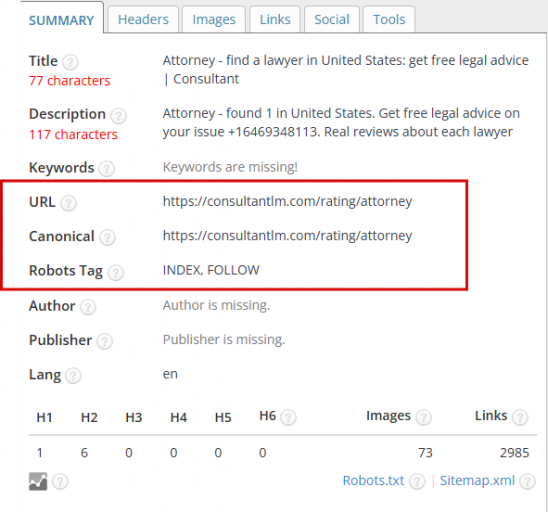Open the Robots.txt link
Screen dimensions: 548x512
pyautogui.click(x=373, y=481)
